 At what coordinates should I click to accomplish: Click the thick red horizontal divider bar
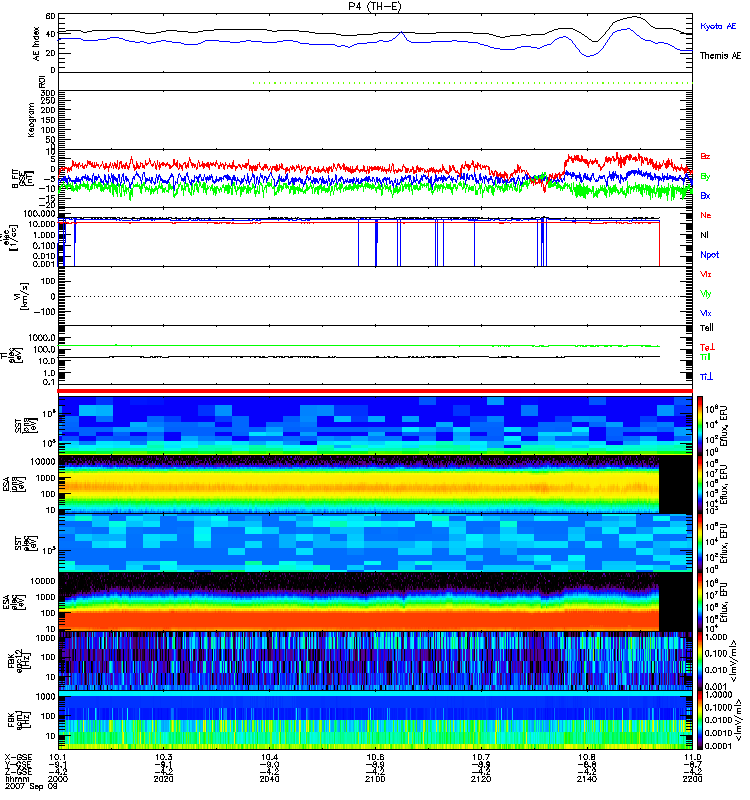click(375, 391)
